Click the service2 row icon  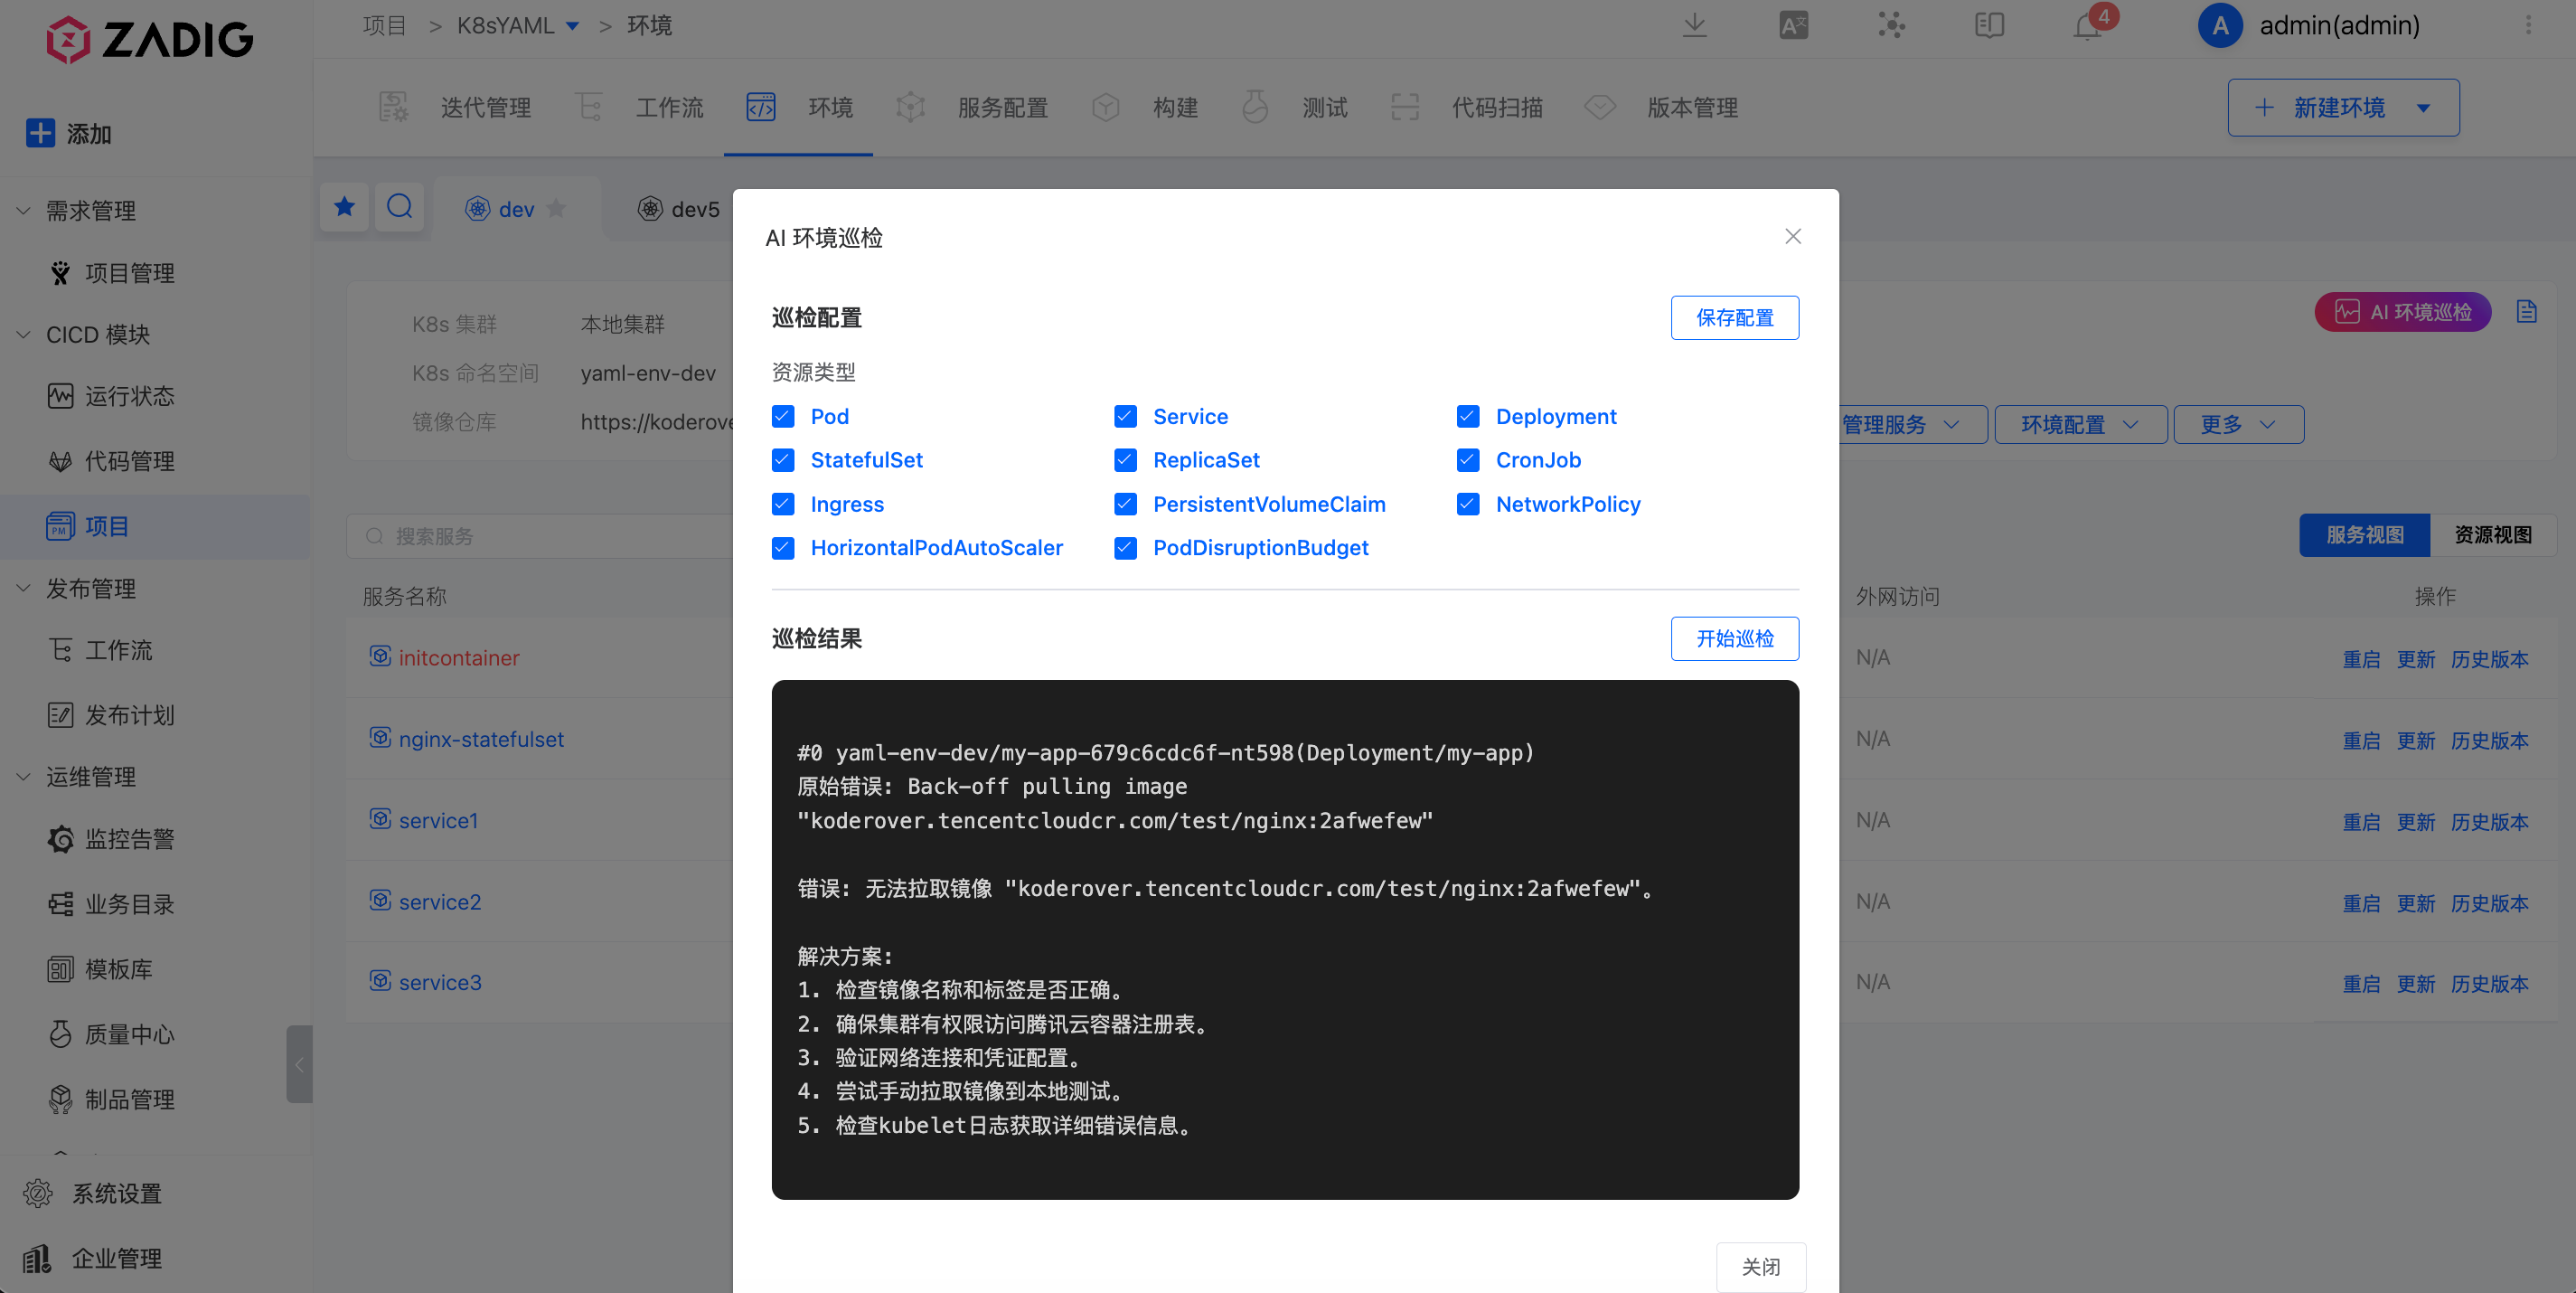pyautogui.click(x=380, y=900)
